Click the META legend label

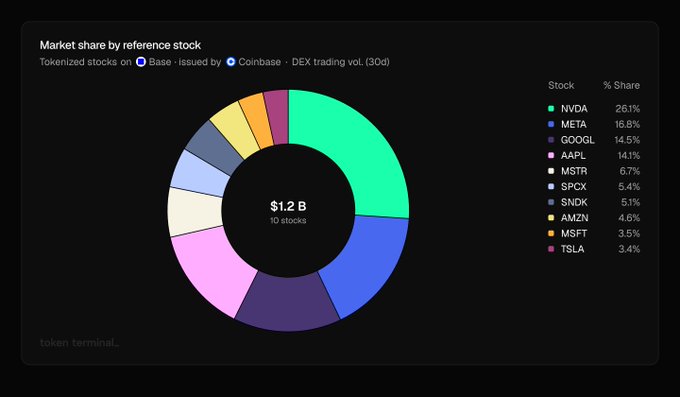[x=573, y=124]
